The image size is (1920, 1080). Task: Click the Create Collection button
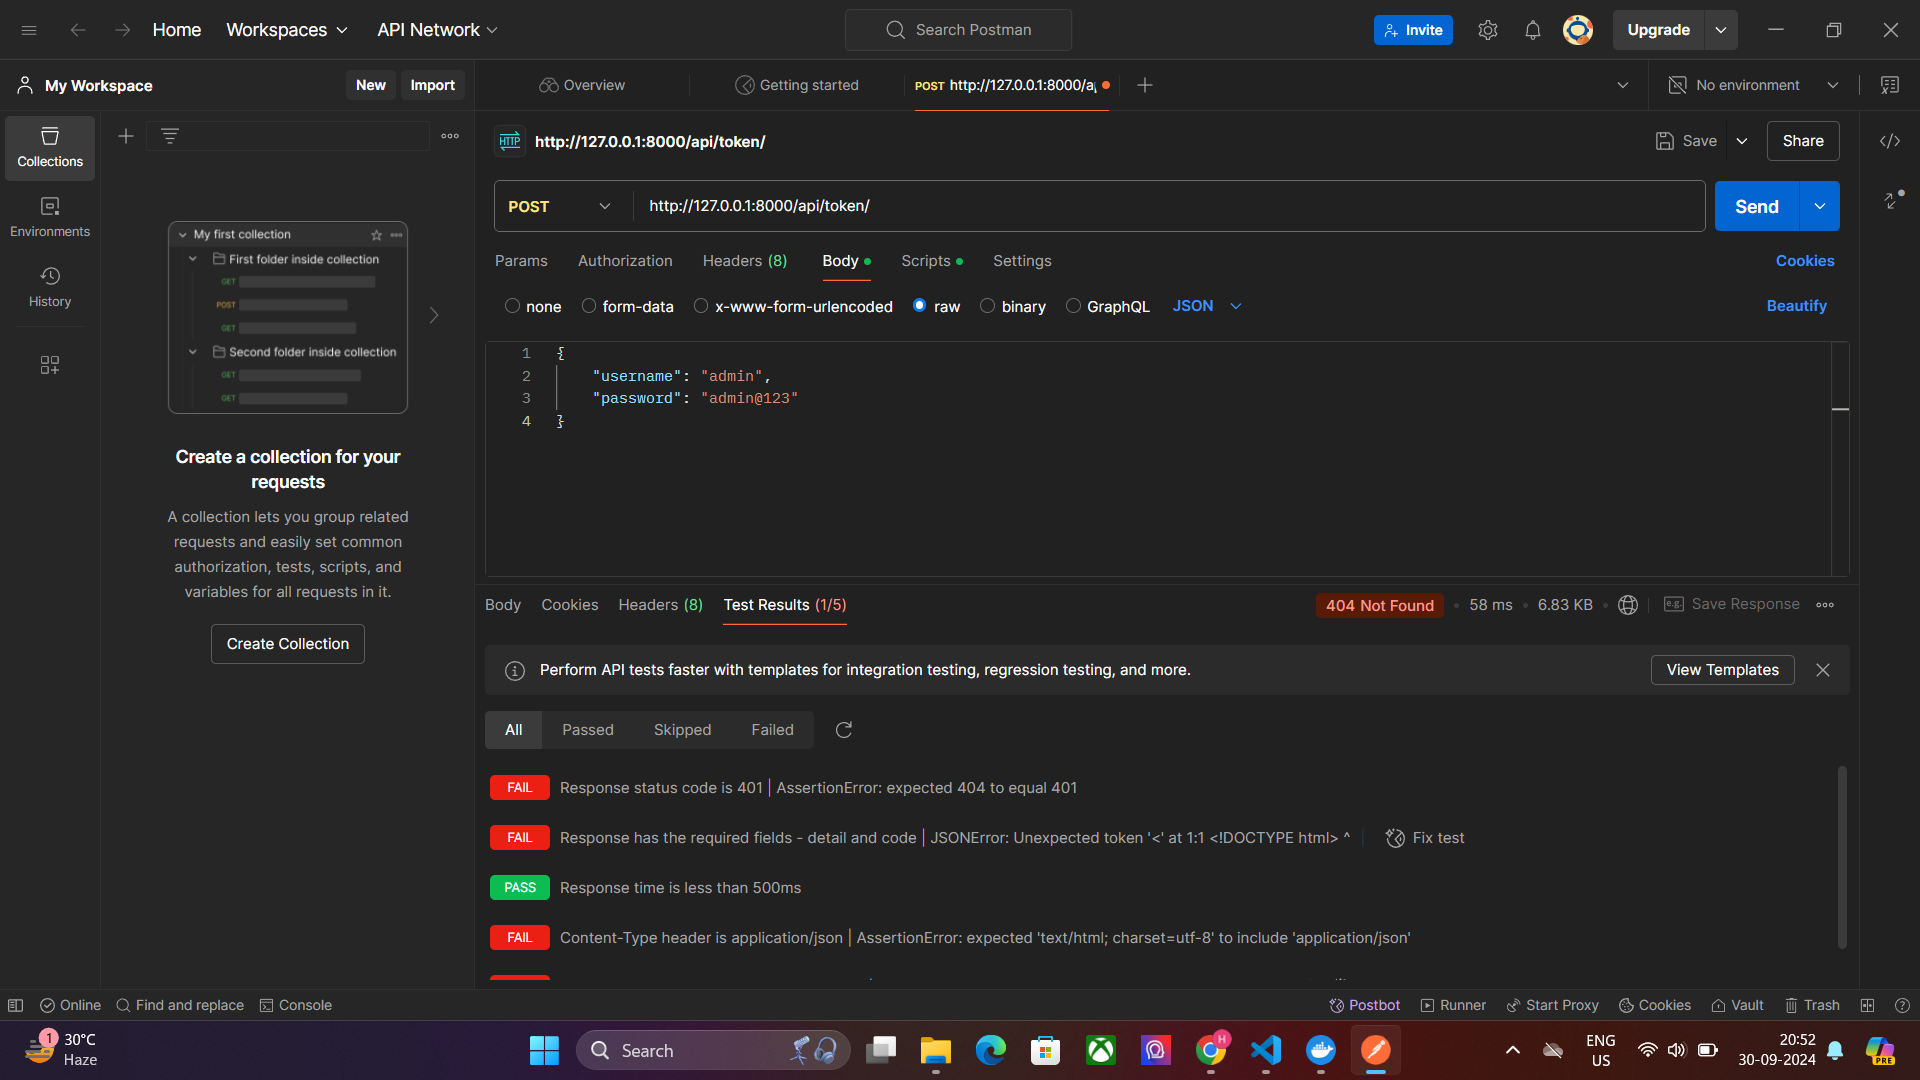[288, 644]
